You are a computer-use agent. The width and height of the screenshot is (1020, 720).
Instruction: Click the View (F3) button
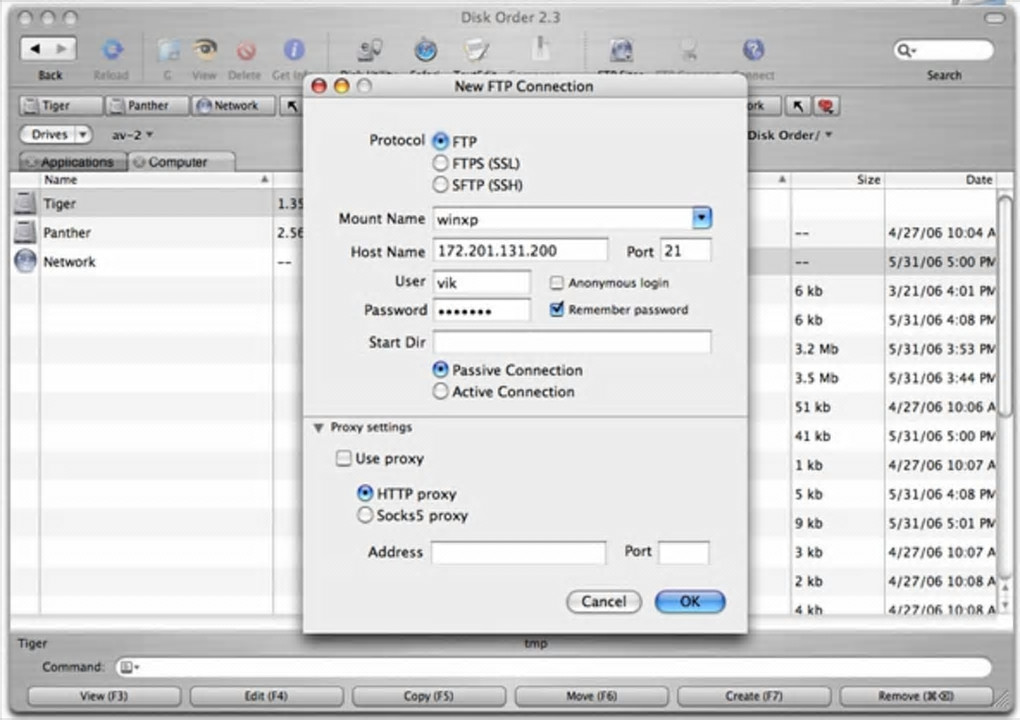coord(104,696)
